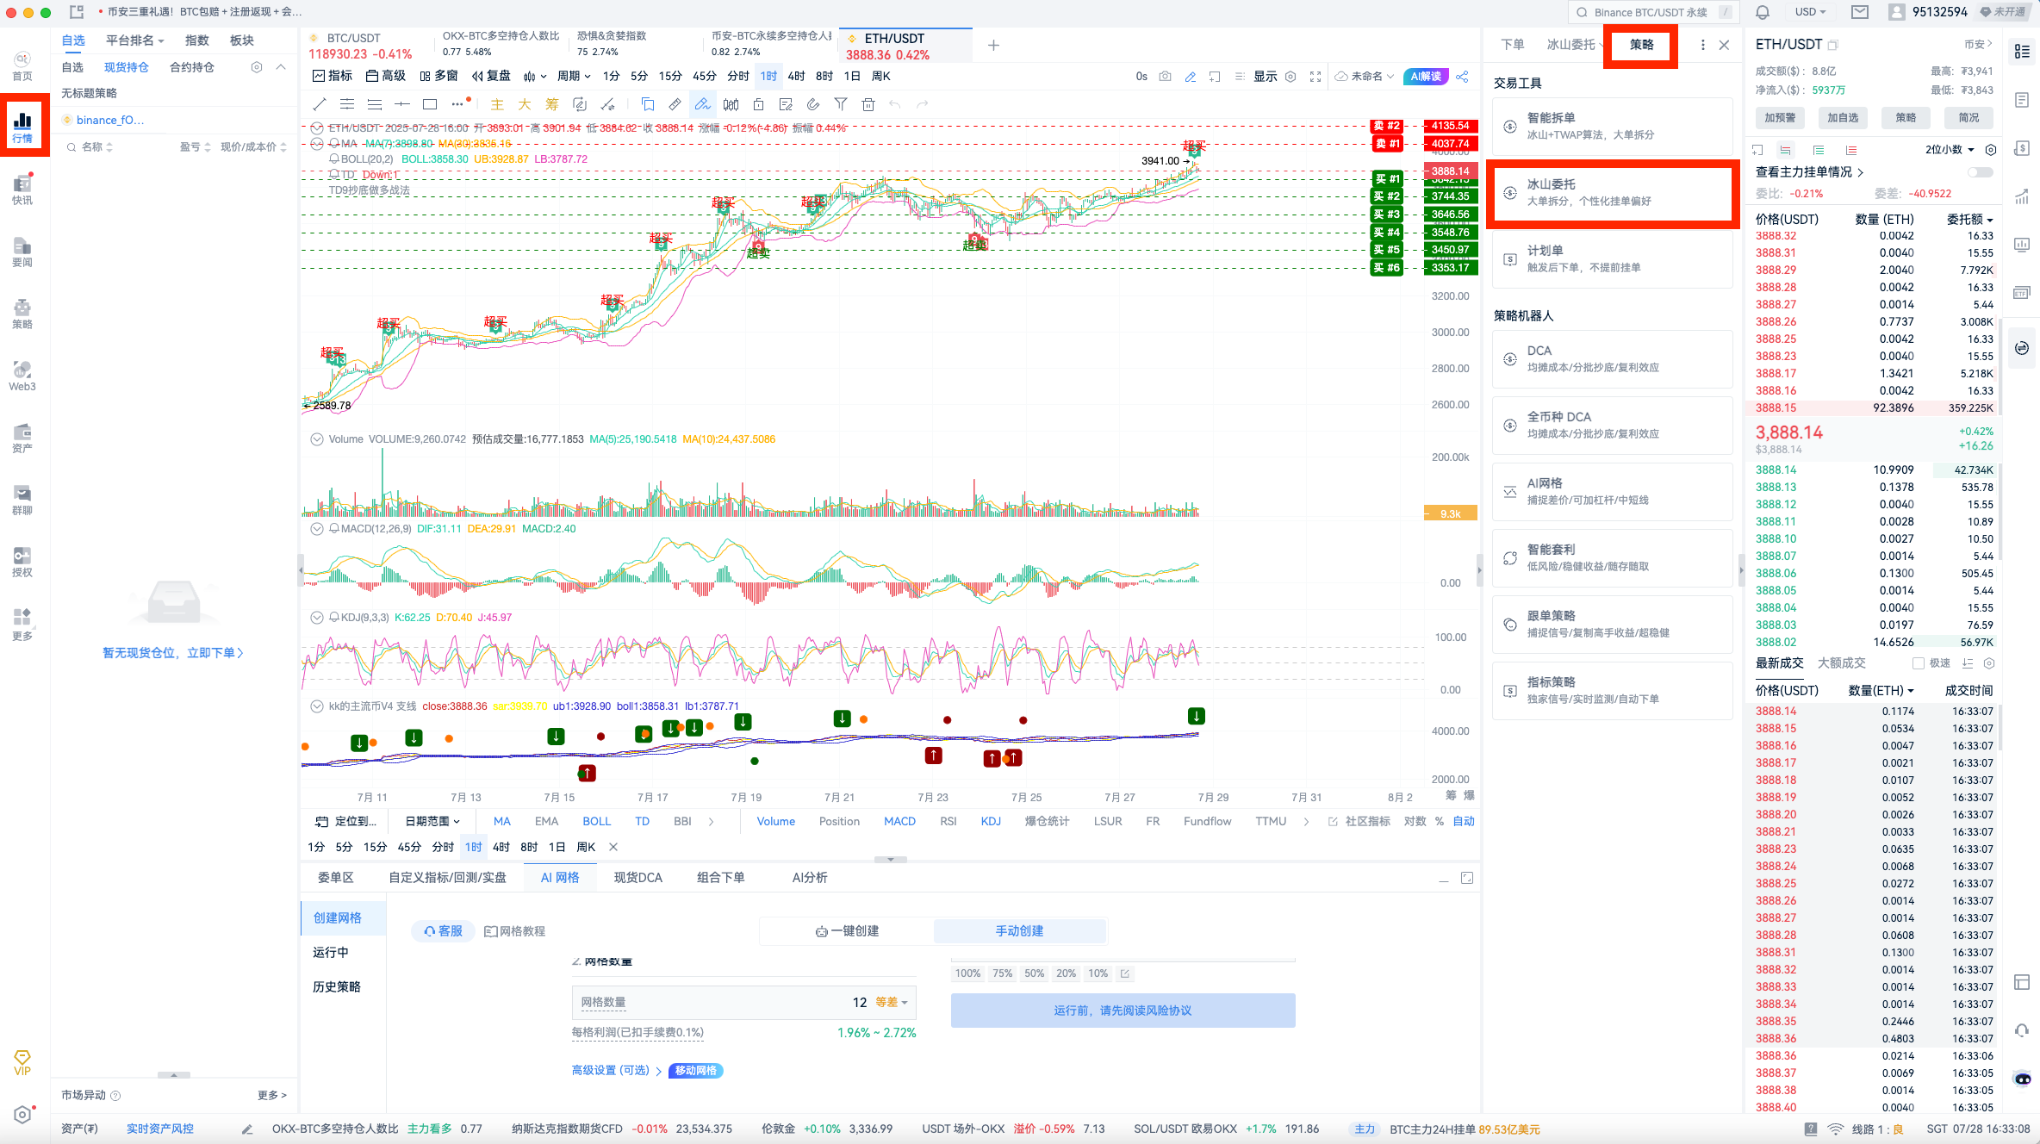The image size is (2040, 1144).
Task: Open the 等差 grid type dropdown
Action: coord(891,1002)
